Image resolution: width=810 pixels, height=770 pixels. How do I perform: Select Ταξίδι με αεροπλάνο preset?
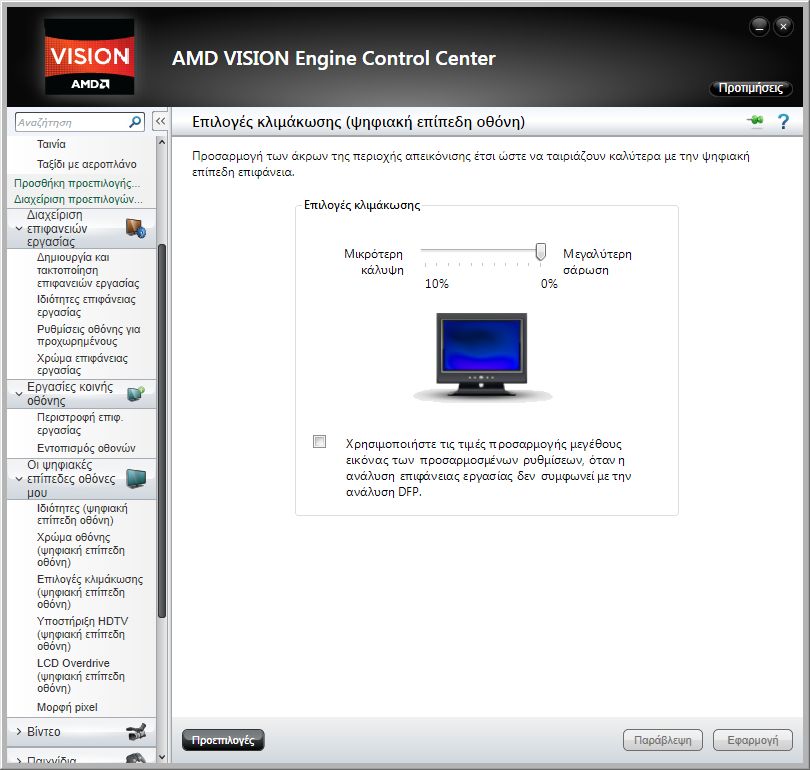coord(87,164)
